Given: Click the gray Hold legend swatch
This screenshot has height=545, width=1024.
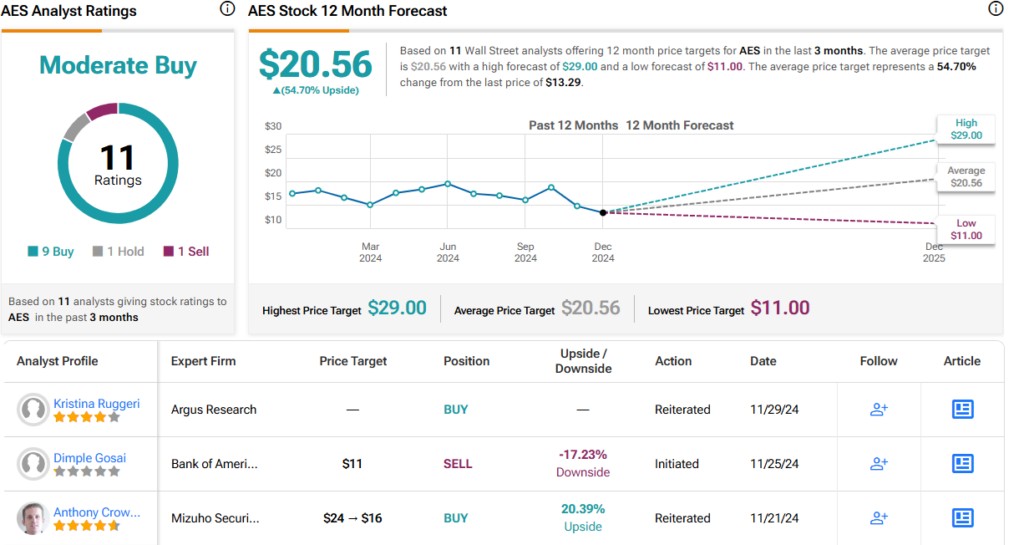Looking at the screenshot, I should [98, 252].
